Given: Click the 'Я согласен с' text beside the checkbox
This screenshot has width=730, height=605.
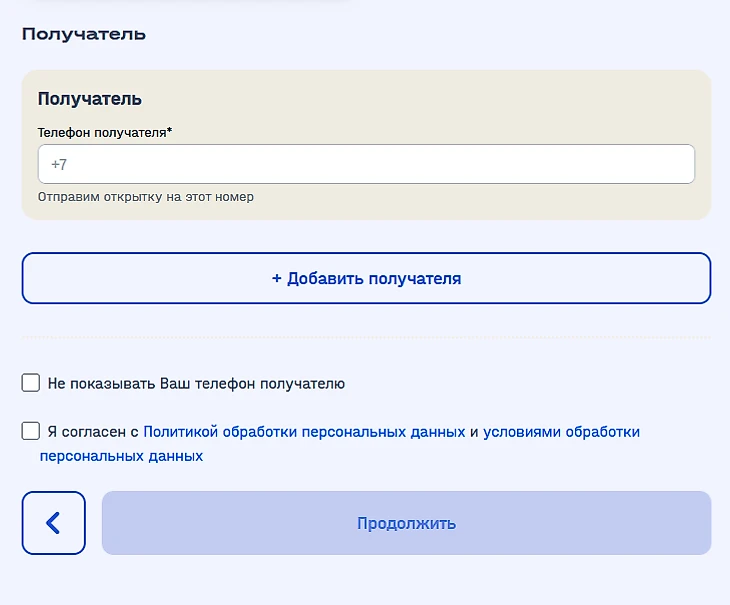Looking at the screenshot, I should (92, 432).
